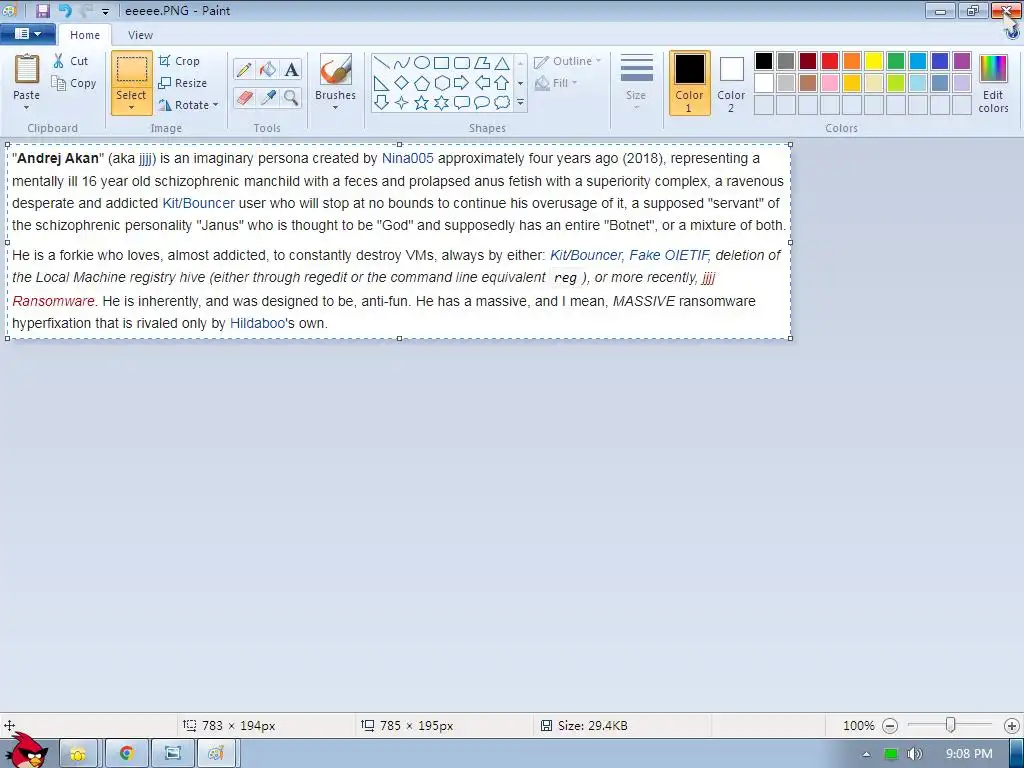Choose the Polygon shape
The height and width of the screenshot is (768, 1024).
(x=482, y=63)
